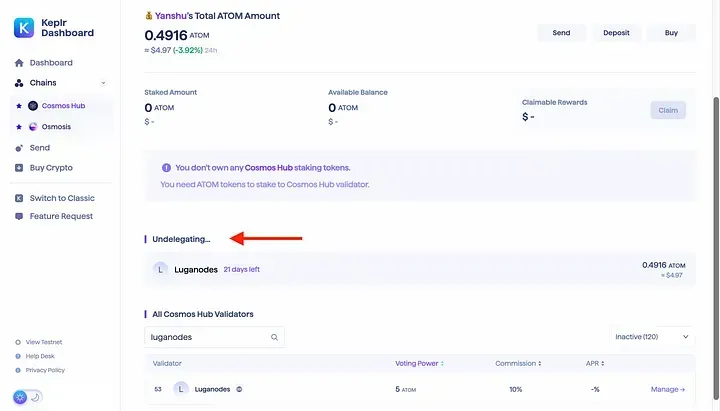Click the Claim rewards button
The width and height of the screenshot is (720, 411).
click(668, 110)
